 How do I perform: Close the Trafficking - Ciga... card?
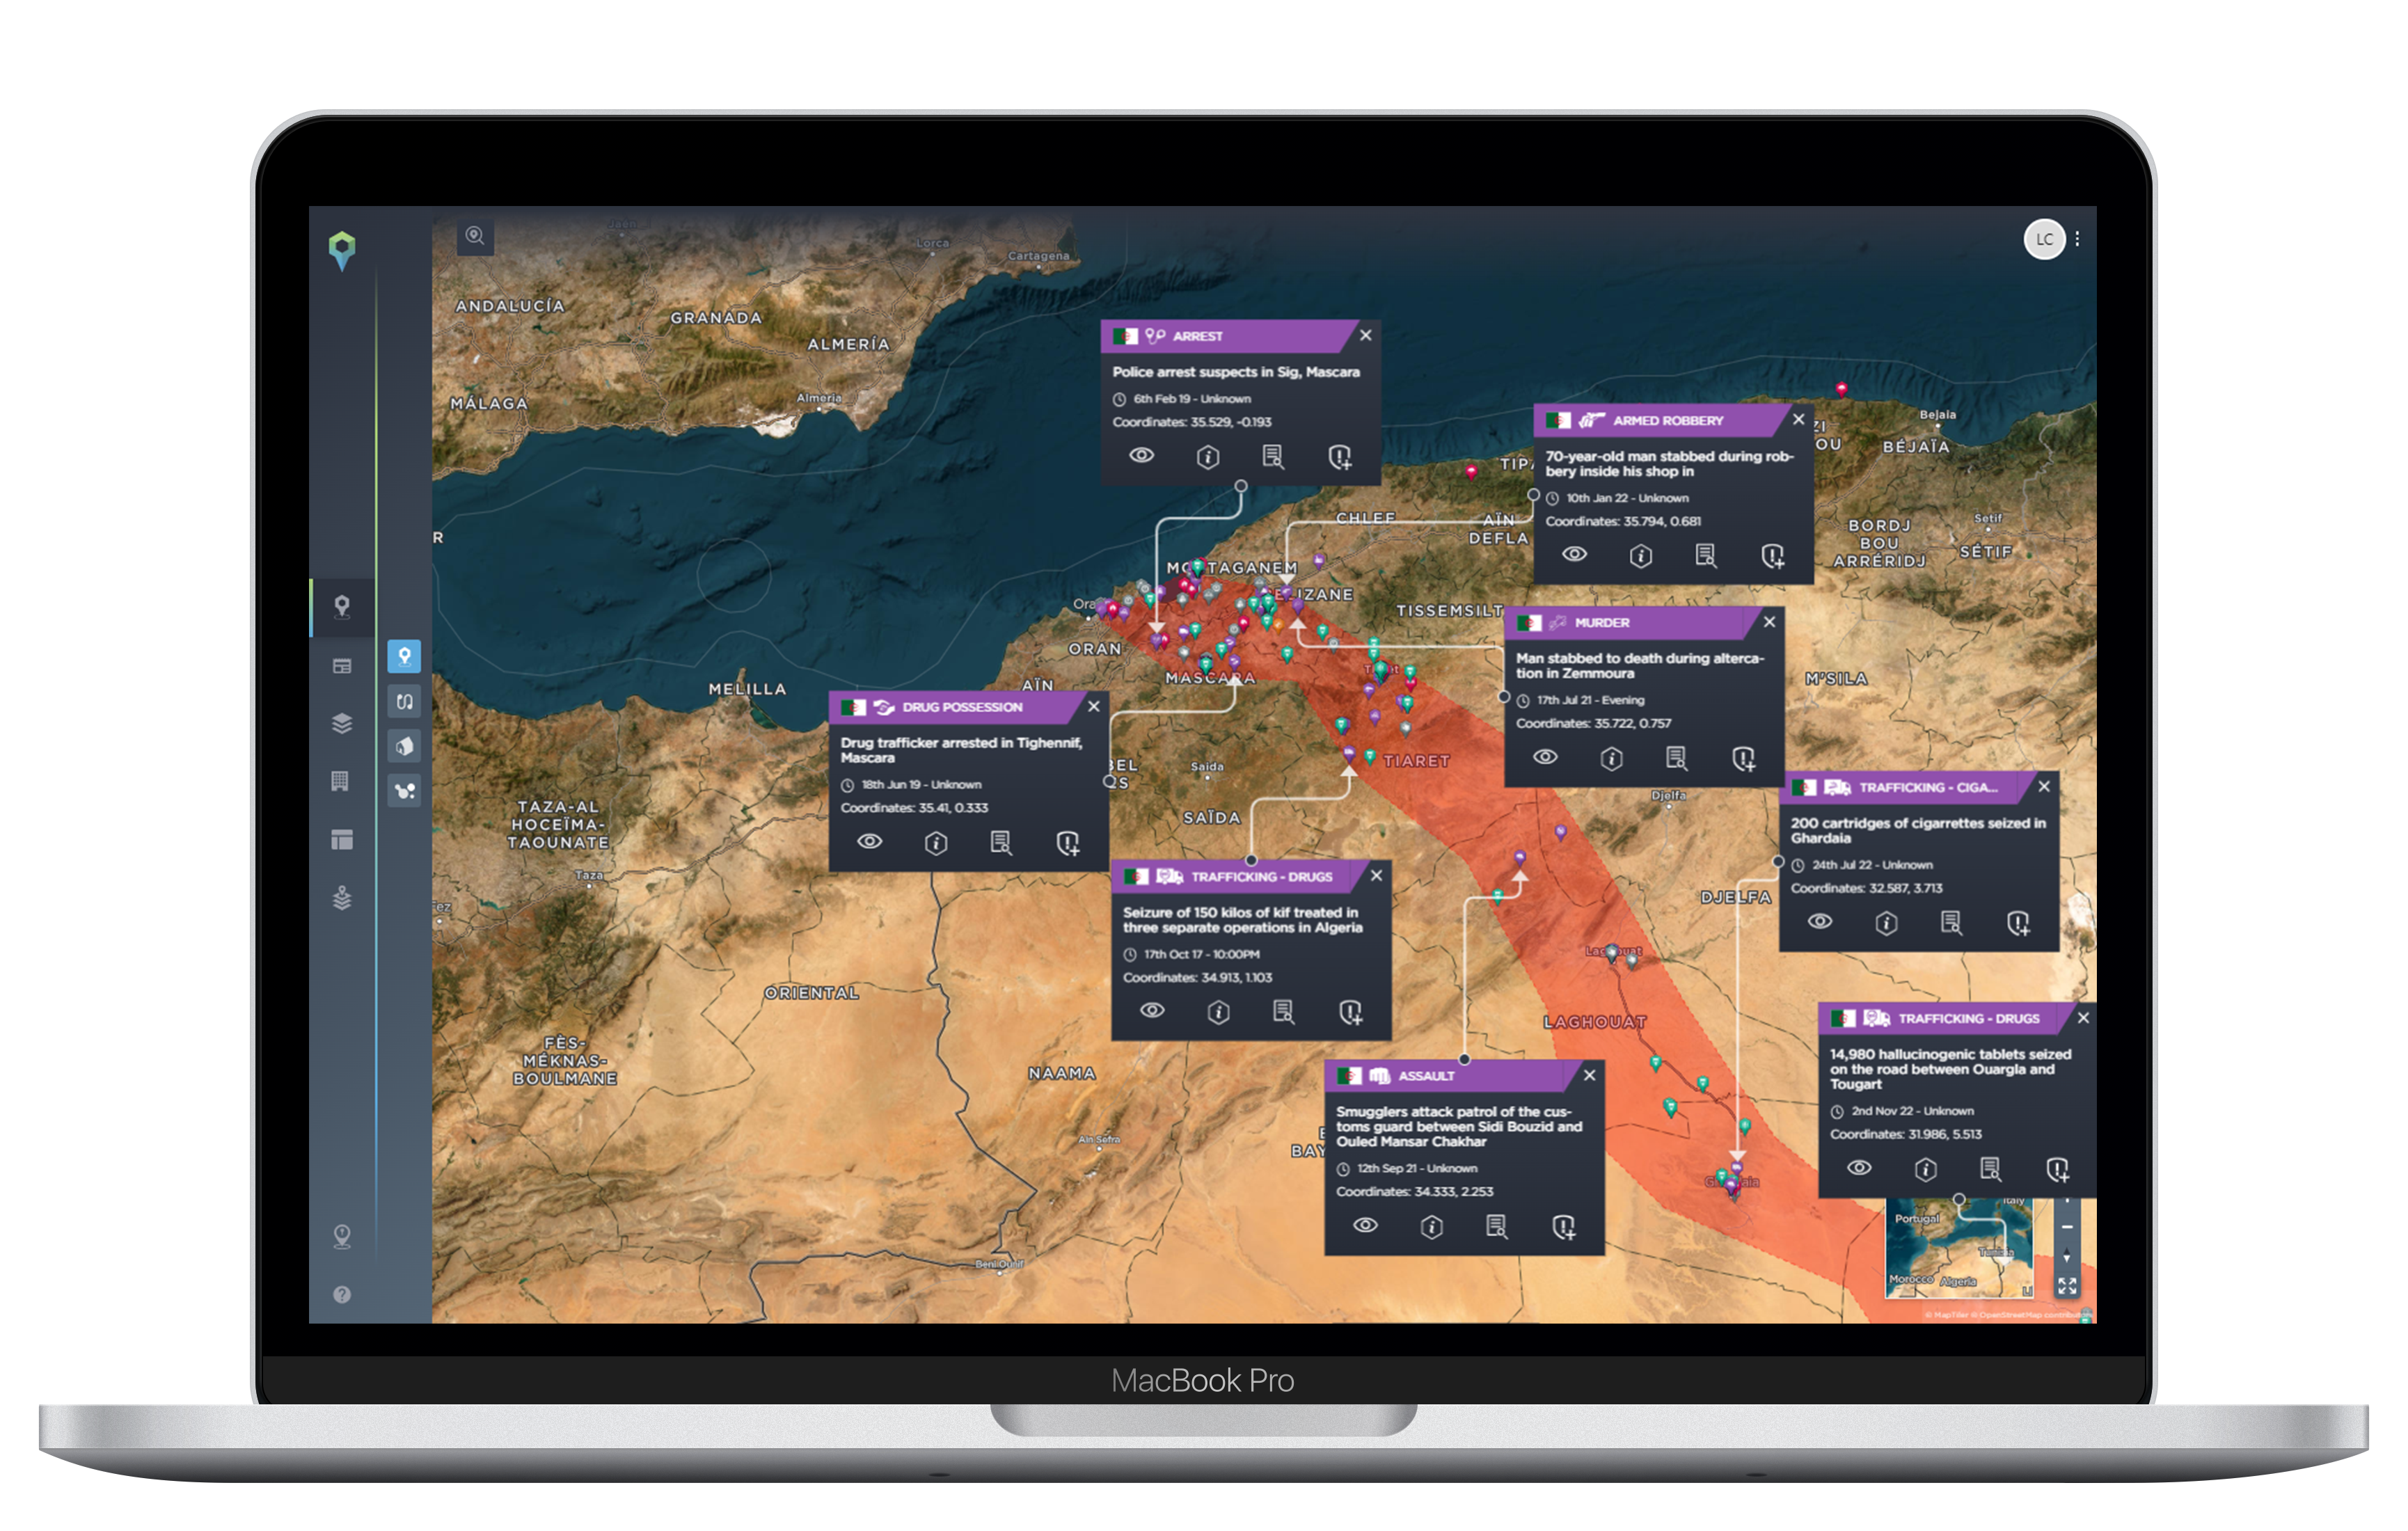click(x=2045, y=786)
